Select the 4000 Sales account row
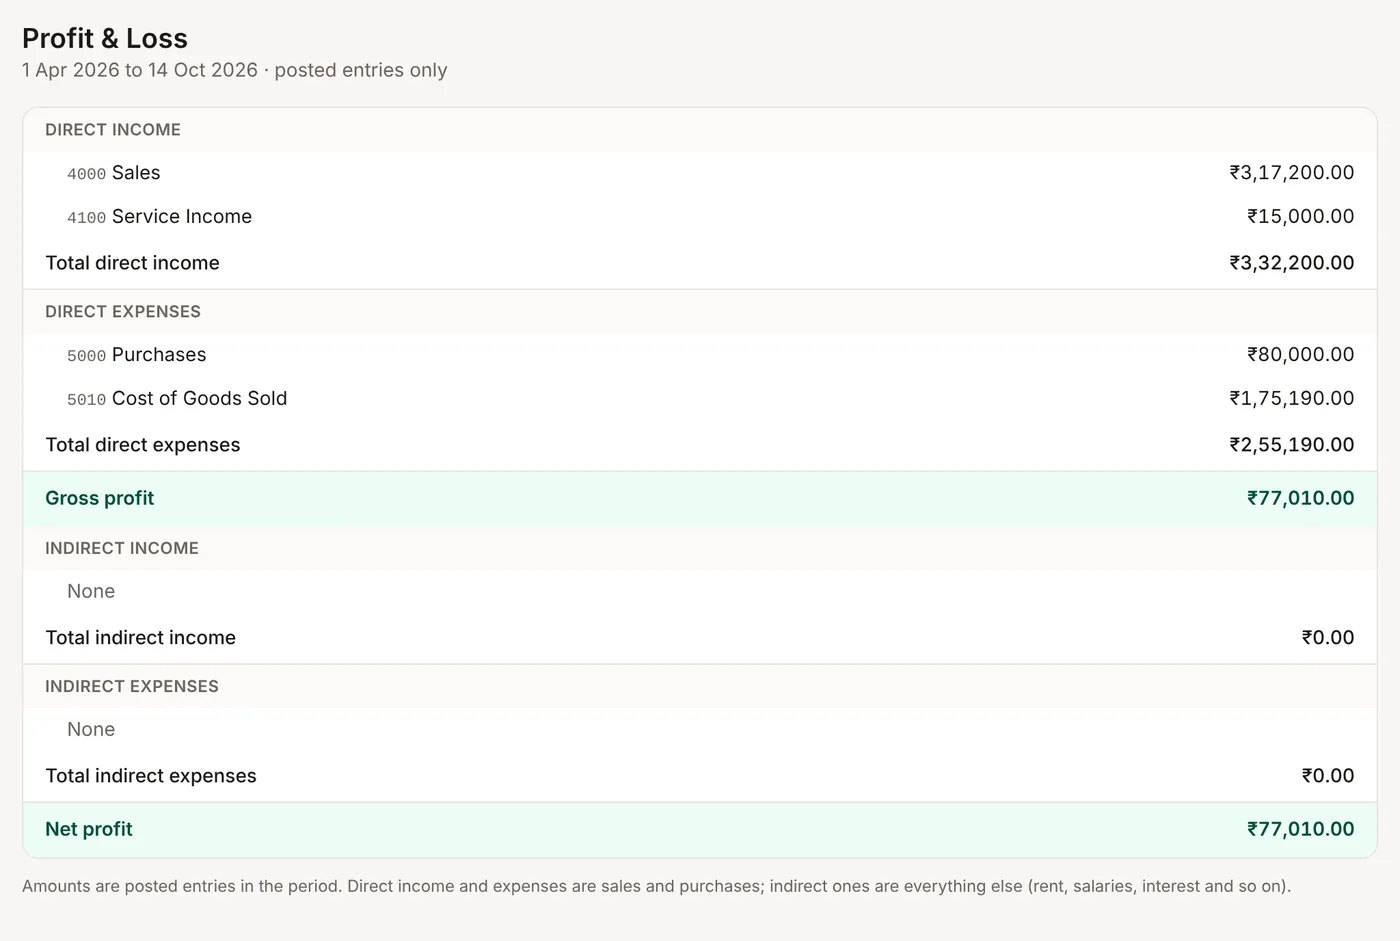Screen dimensions: 1400x941 coord(700,173)
